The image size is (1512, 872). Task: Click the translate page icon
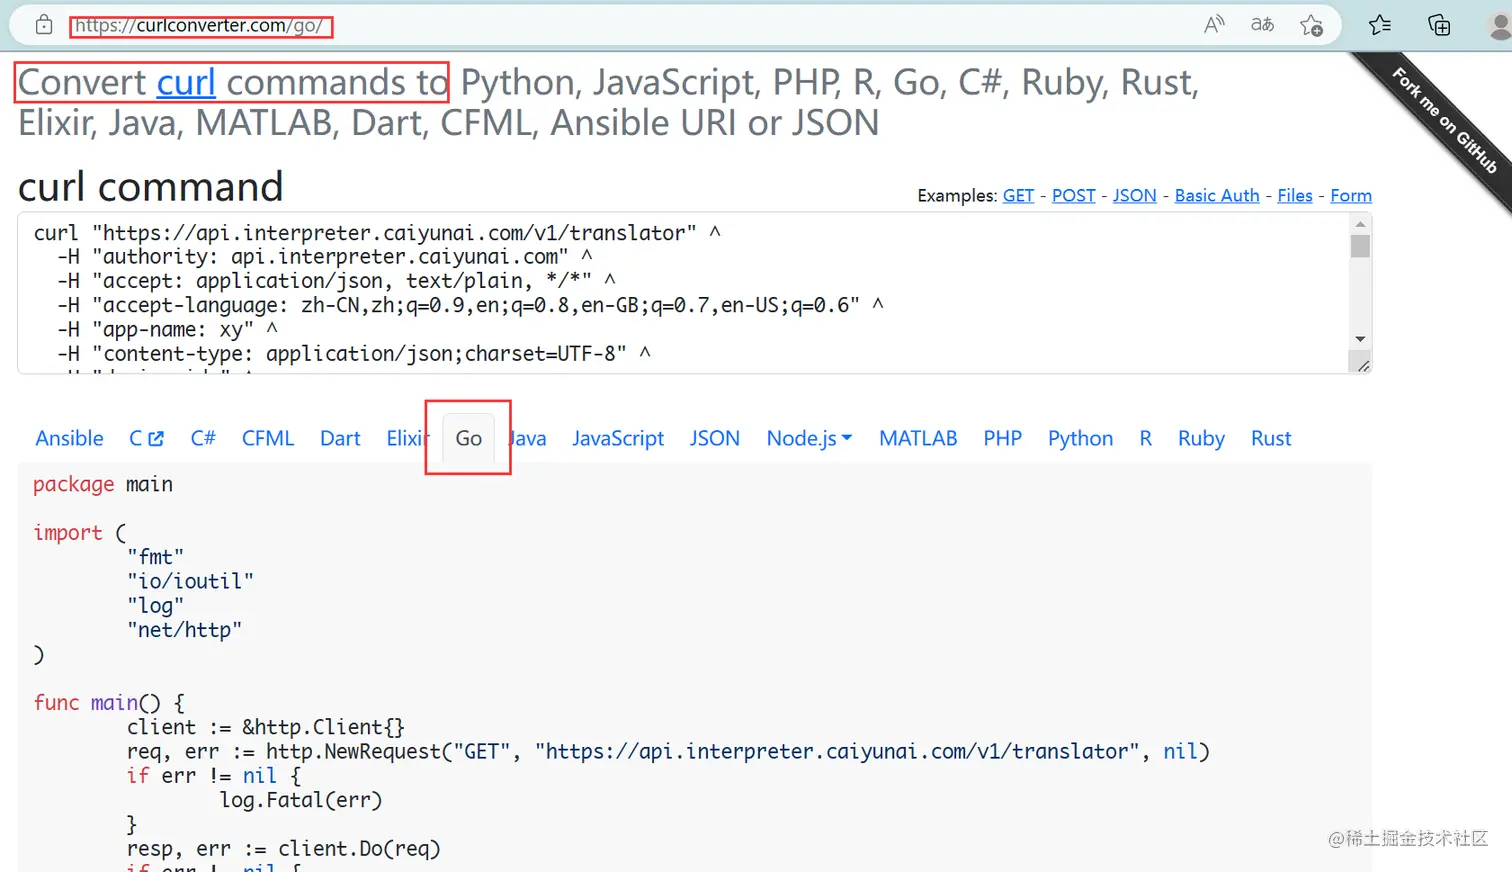point(1262,25)
